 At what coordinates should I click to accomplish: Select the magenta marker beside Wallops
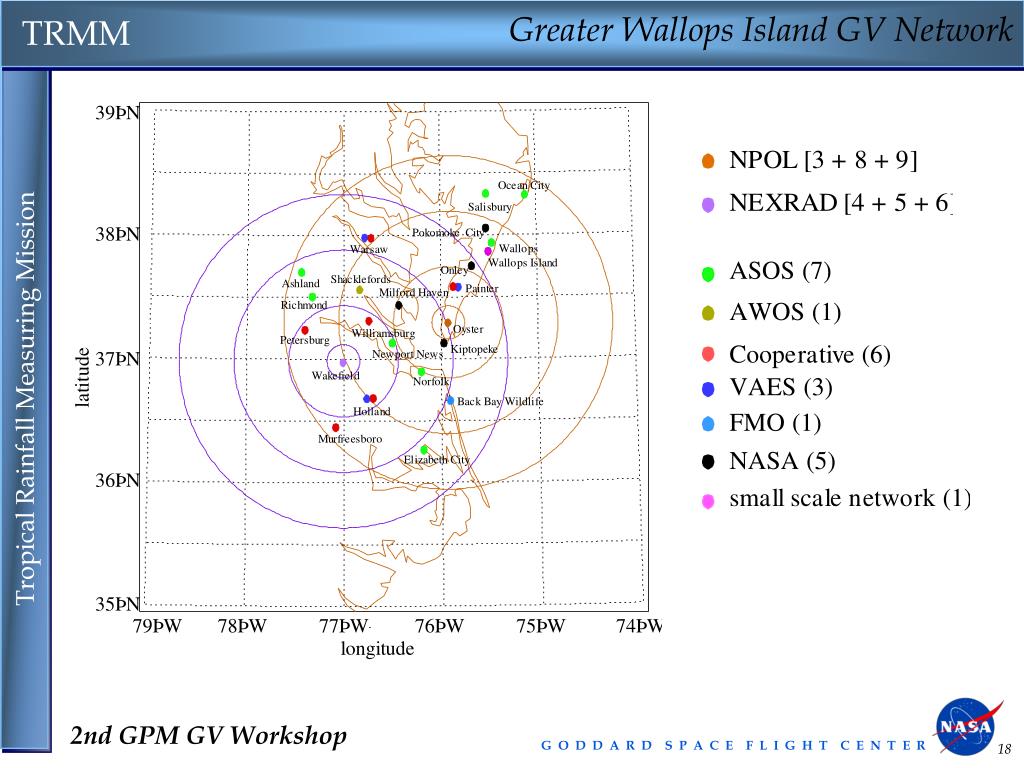coord(488,251)
